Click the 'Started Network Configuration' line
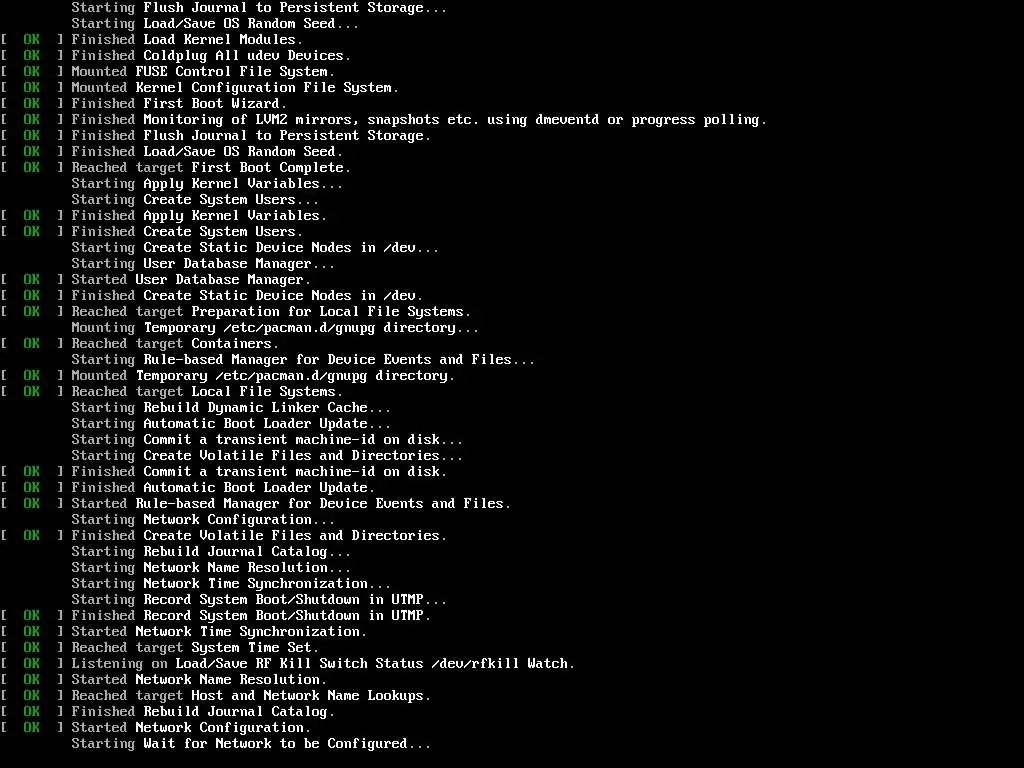Image resolution: width=1024 pixels, height=768 pixels. coord(156,728)
